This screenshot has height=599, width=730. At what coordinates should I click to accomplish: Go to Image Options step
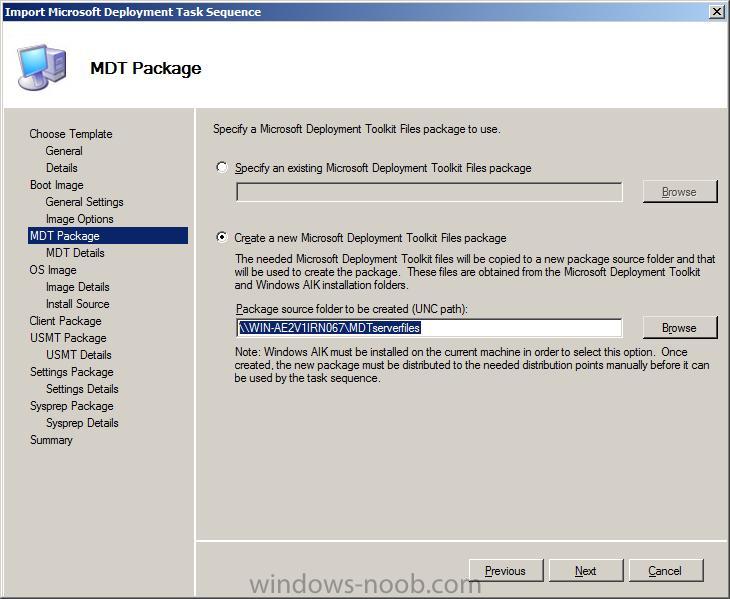(80, 219)
